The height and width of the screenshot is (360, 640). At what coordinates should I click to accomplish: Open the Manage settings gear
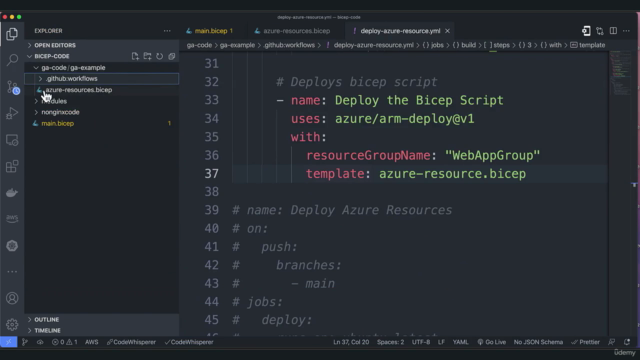12,324
